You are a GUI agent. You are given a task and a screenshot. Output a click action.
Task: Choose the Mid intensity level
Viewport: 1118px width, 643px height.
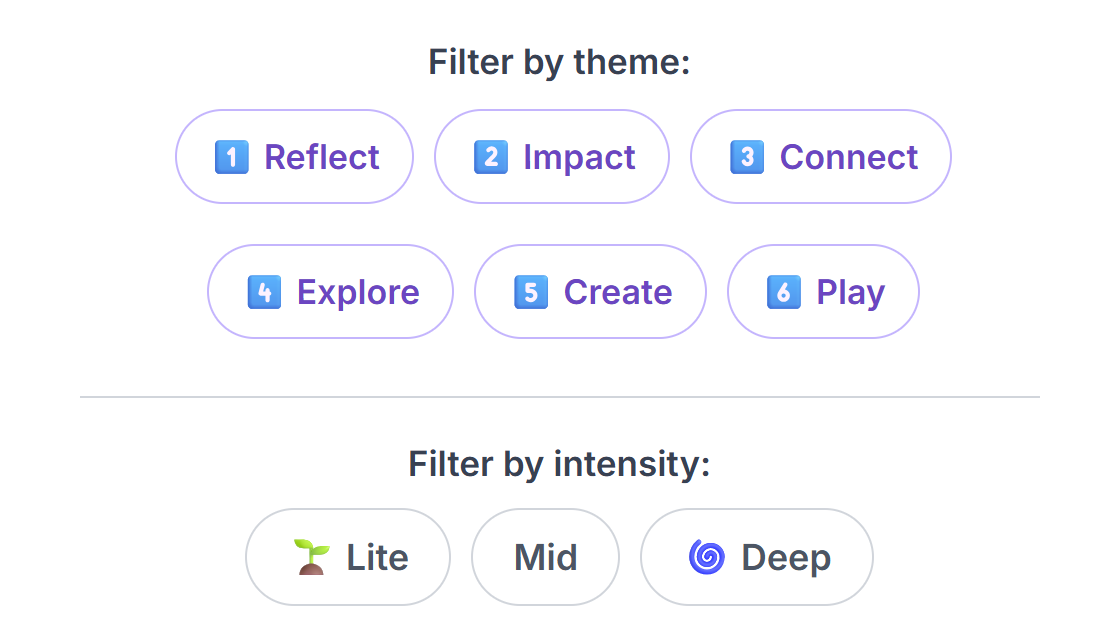point(545,557)
